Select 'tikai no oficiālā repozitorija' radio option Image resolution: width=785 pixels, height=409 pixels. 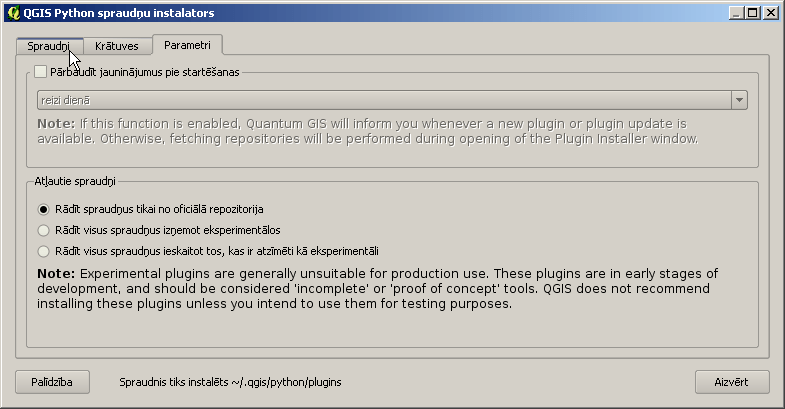pos(44,209)
